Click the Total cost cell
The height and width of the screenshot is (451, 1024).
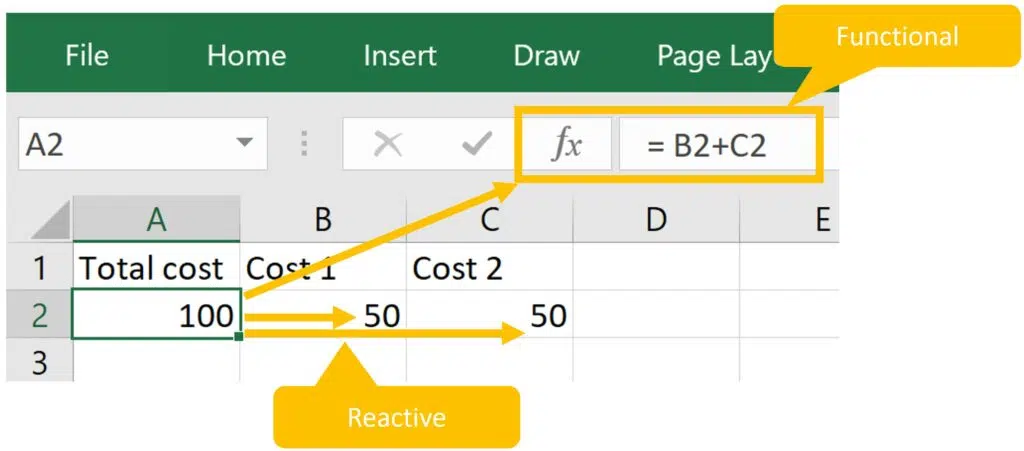[156, 268]
